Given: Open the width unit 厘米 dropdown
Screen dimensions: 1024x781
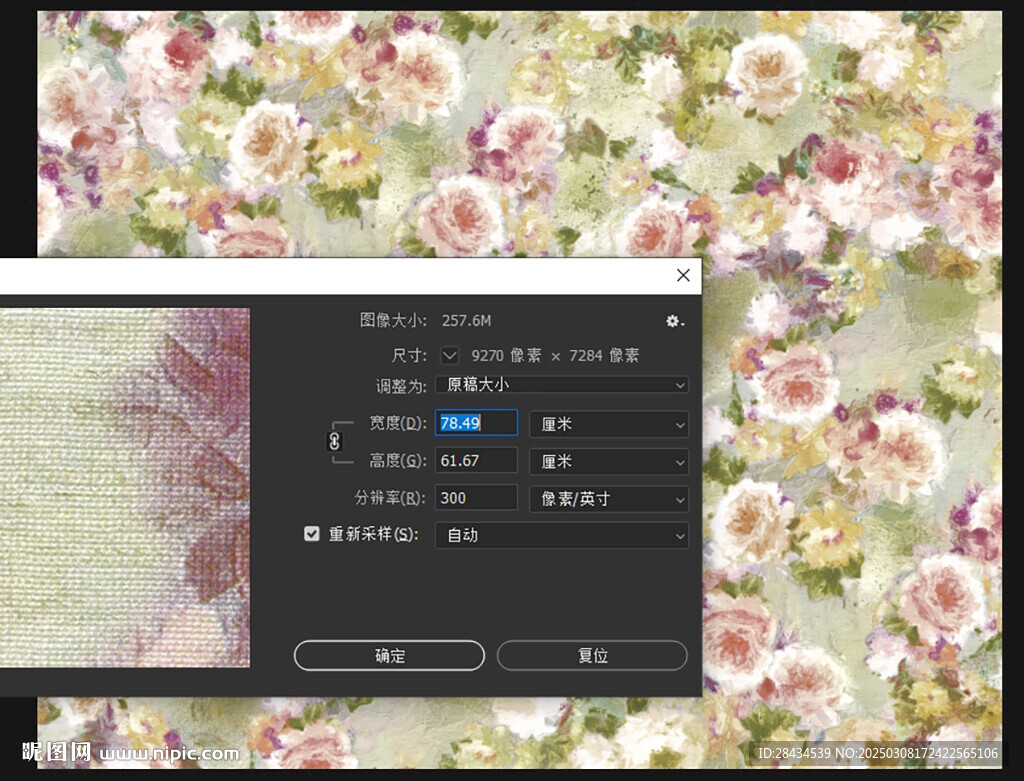Looking at the screenshot, I should [609, 424].
